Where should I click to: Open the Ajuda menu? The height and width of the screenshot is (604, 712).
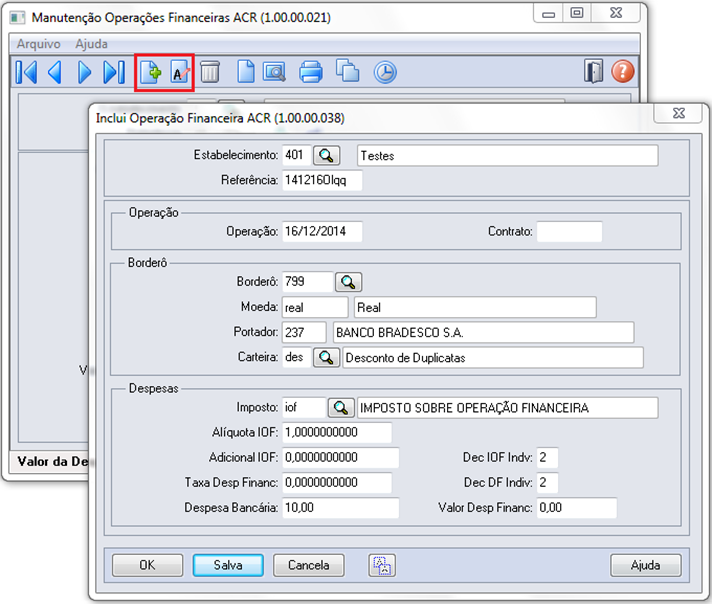(x=91, y=44)
